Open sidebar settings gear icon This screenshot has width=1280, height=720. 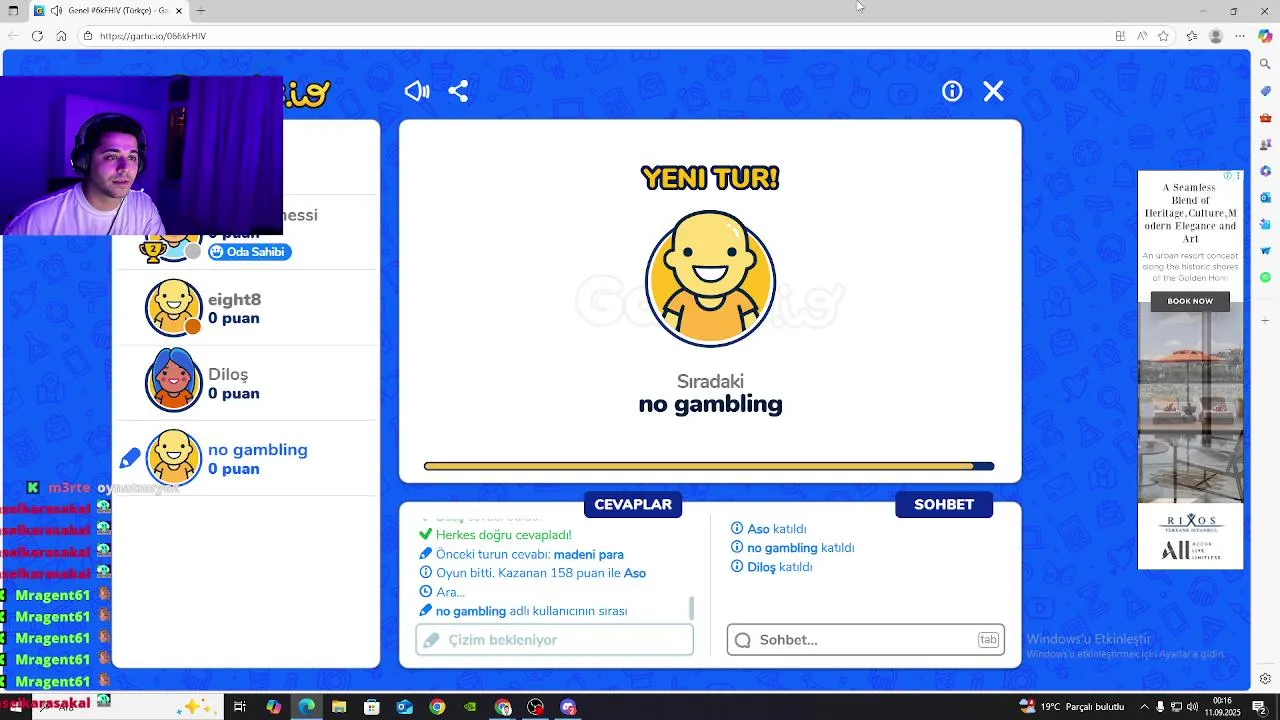point(1265,679)
